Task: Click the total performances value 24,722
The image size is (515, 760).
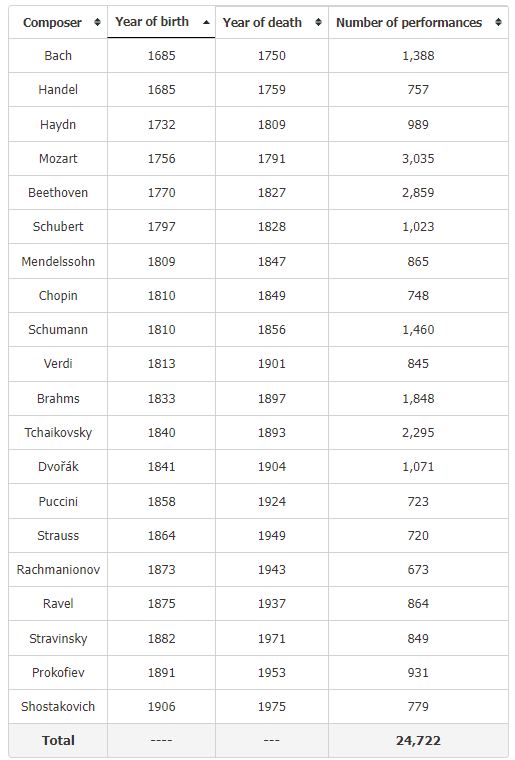Action: [418, 741]
